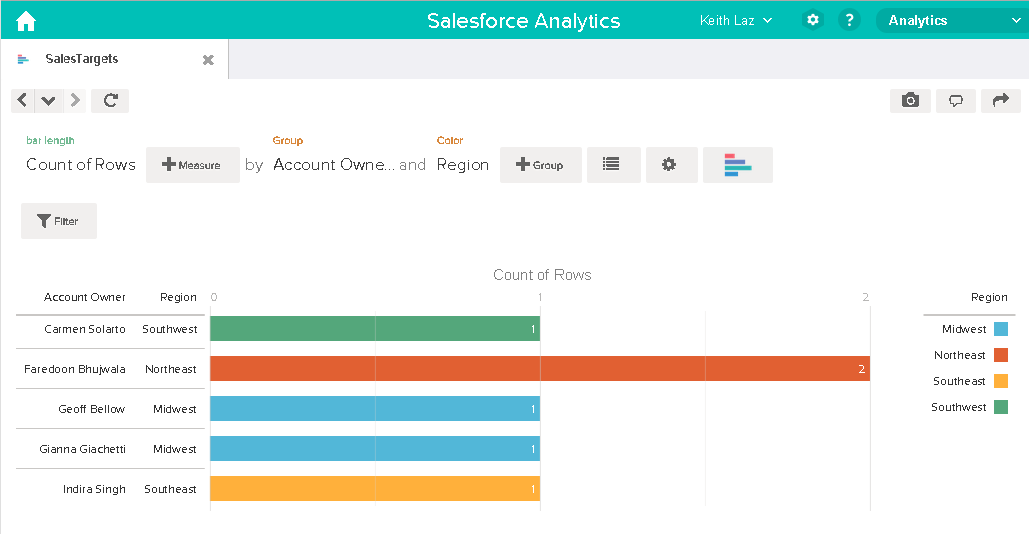The image size is (1029, 534).
Task: Open the settings gear in header
Action: point(812,20)
